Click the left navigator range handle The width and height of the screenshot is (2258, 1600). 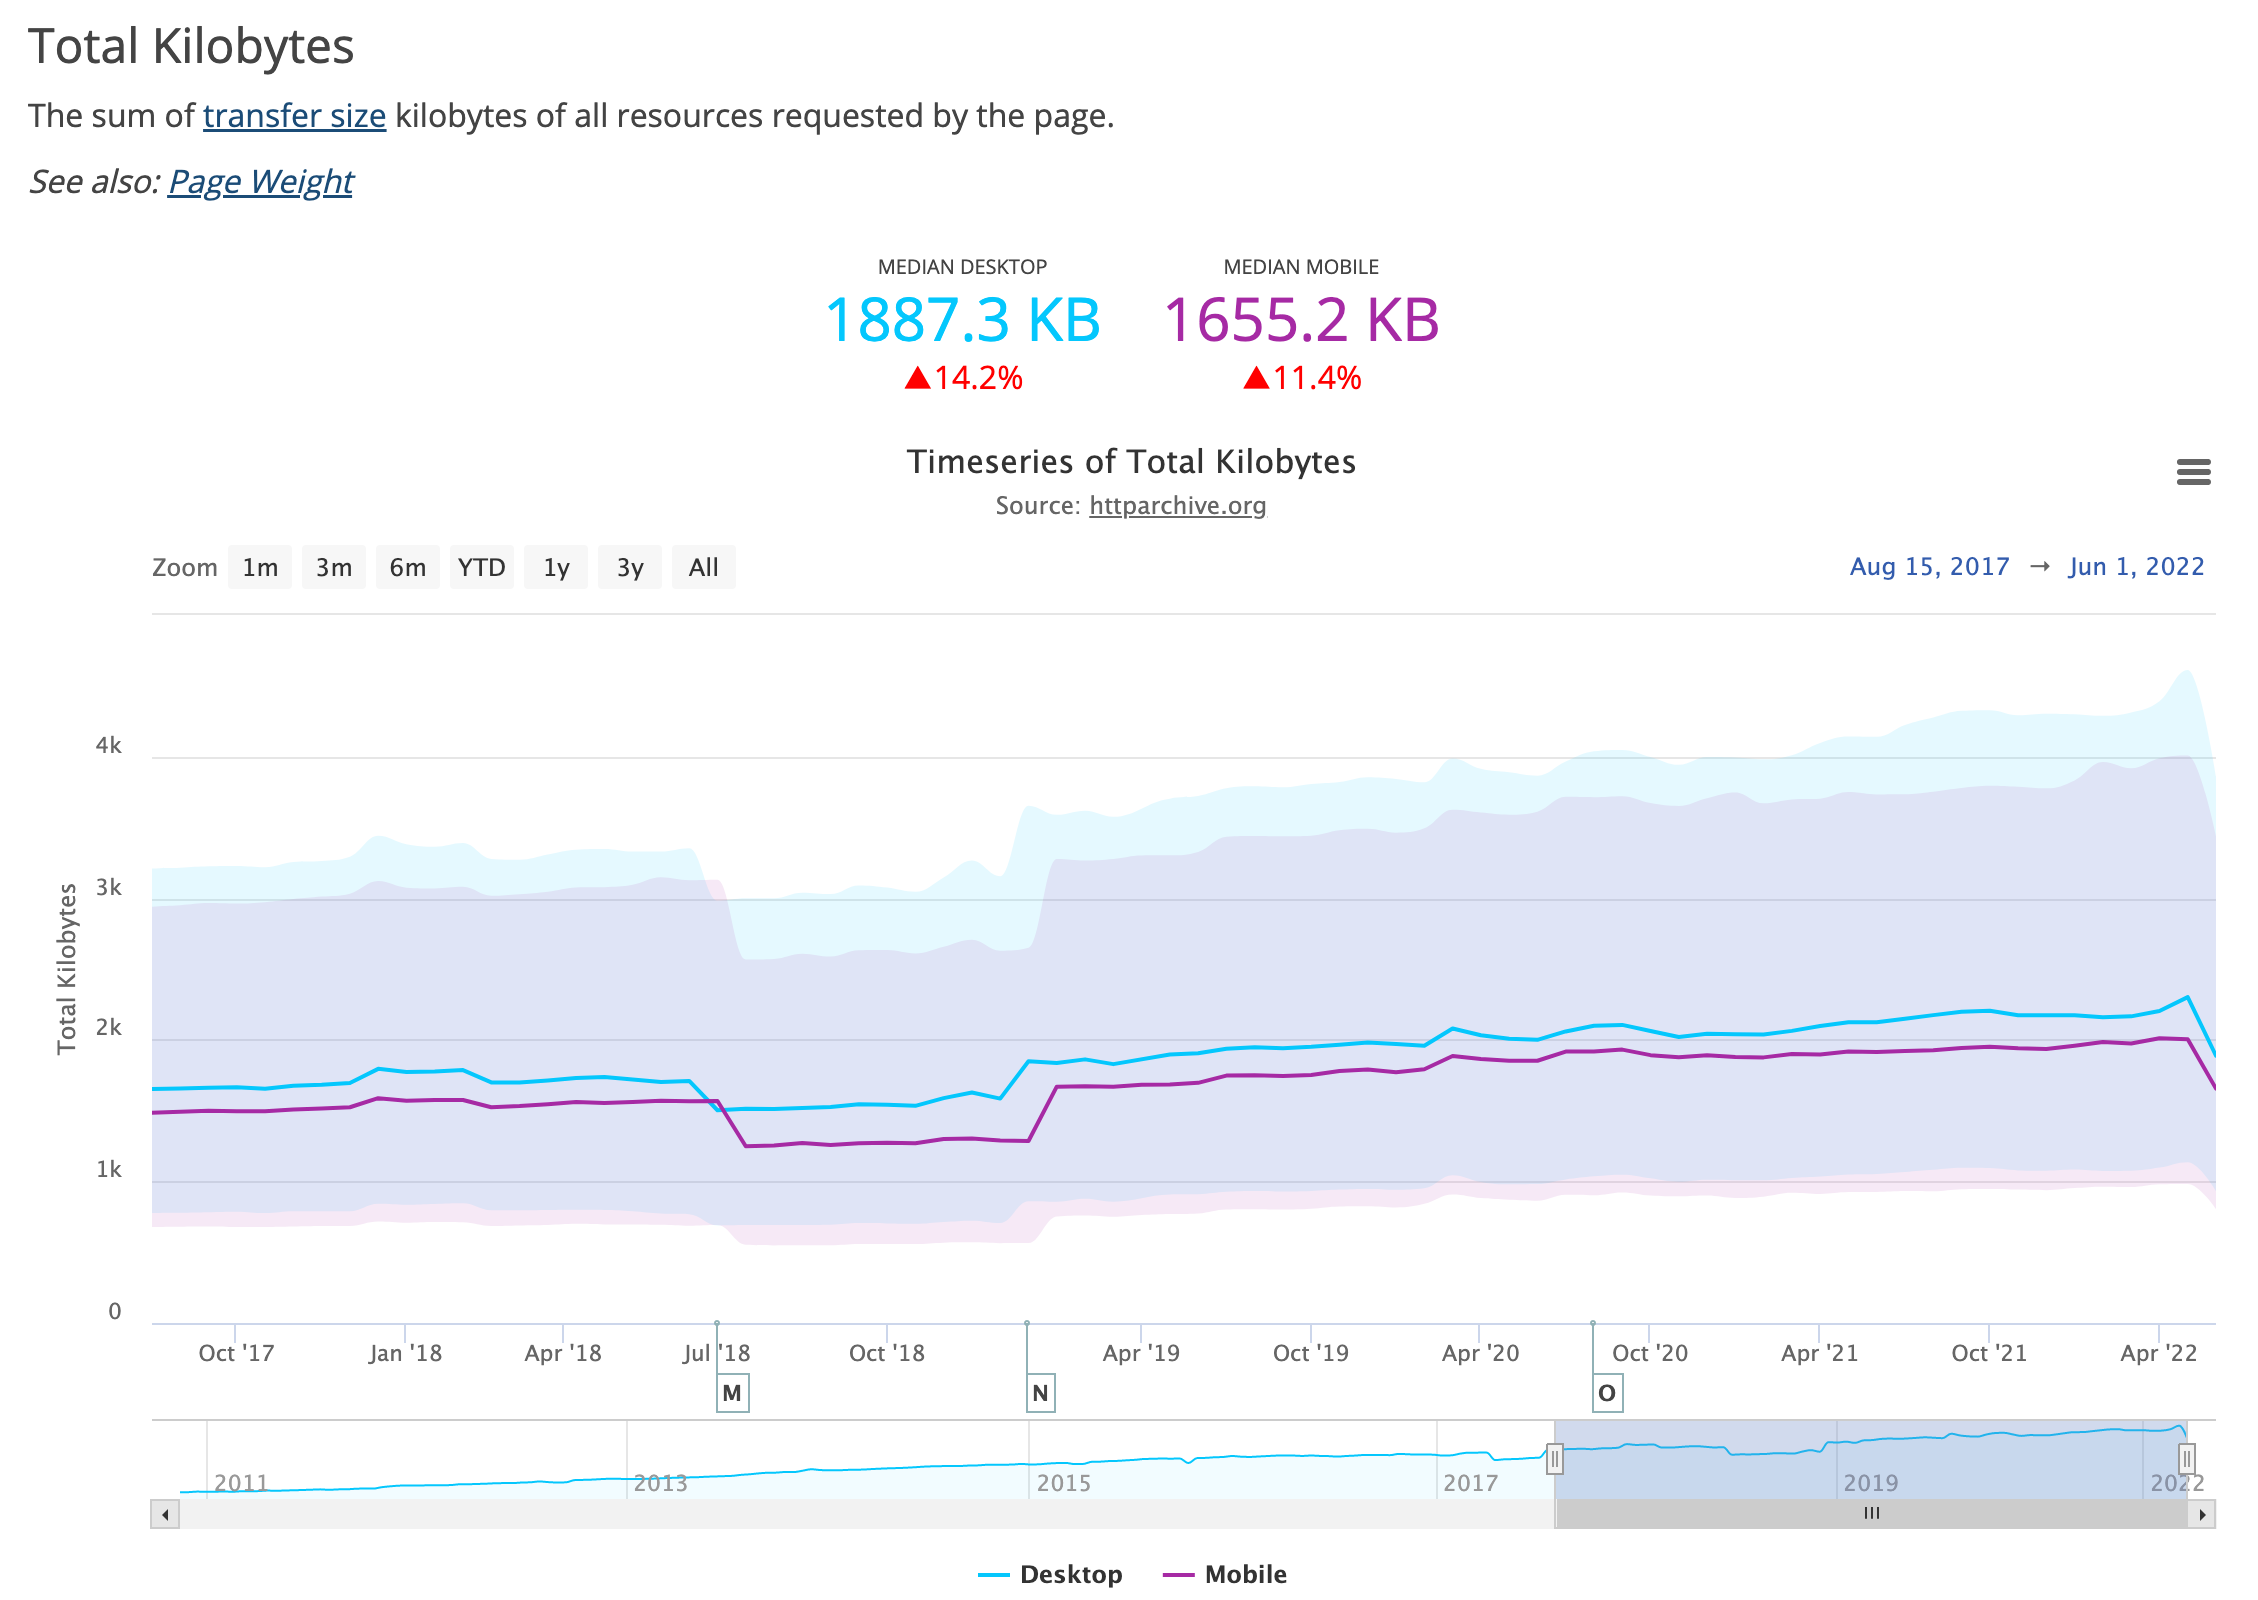pos(1555,1459)
